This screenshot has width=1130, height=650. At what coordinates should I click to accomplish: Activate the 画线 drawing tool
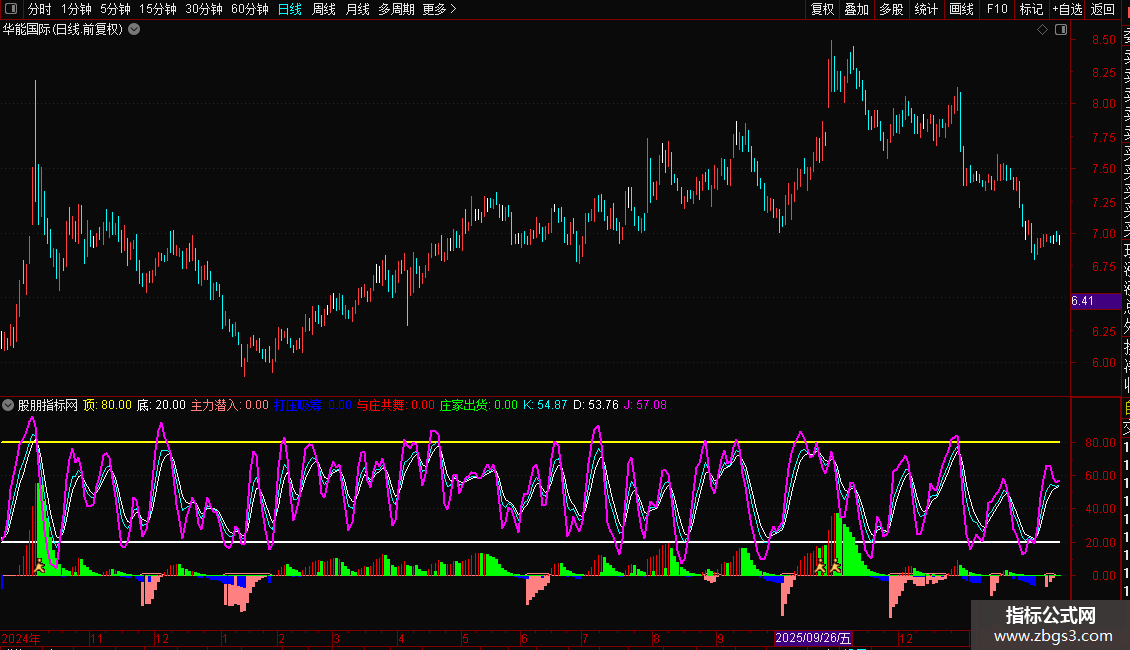point(961,9)
